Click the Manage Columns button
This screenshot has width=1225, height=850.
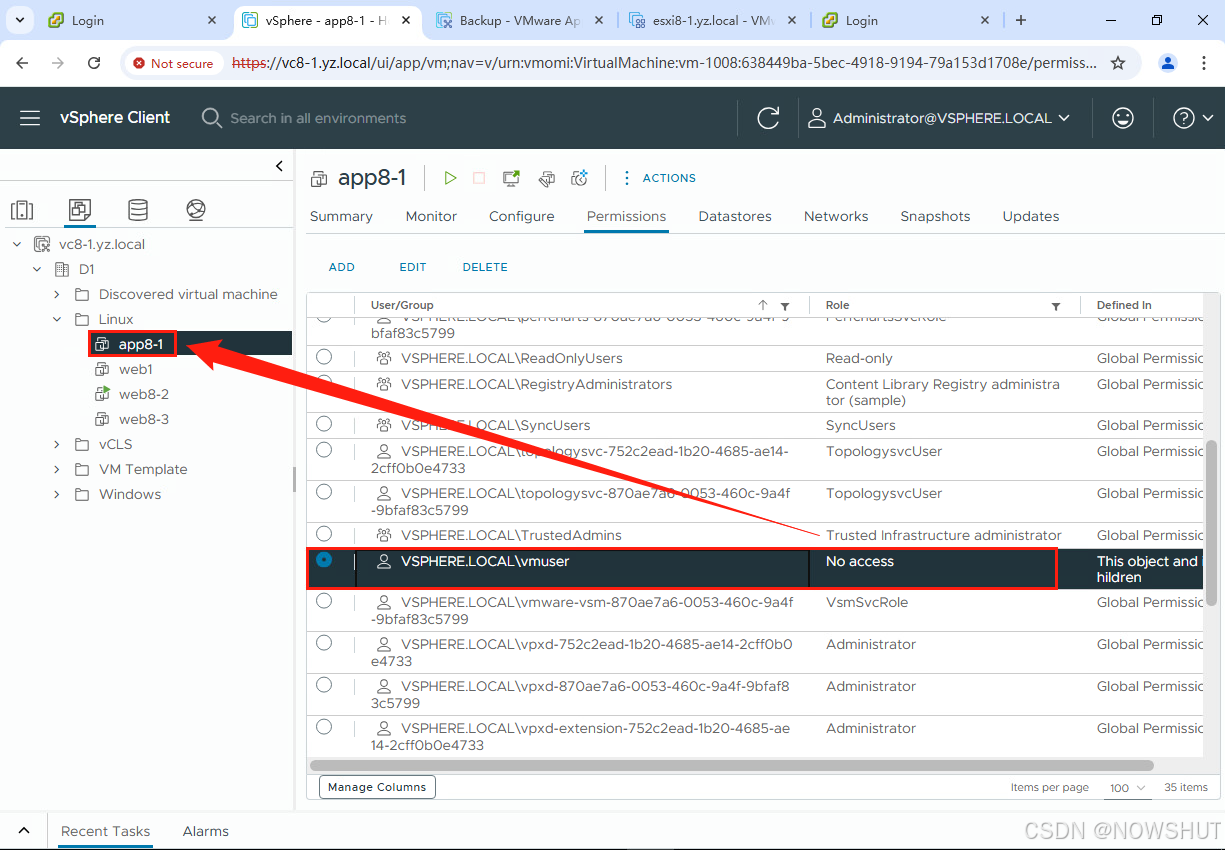pos(377,787)
